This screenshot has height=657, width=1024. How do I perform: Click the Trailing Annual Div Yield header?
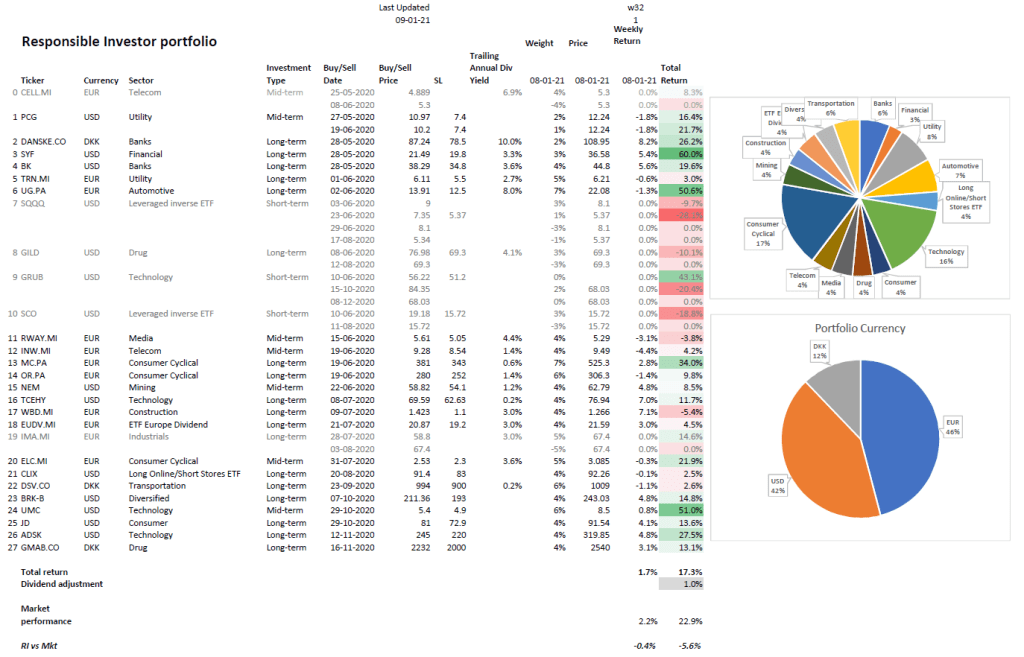point(485,68)
